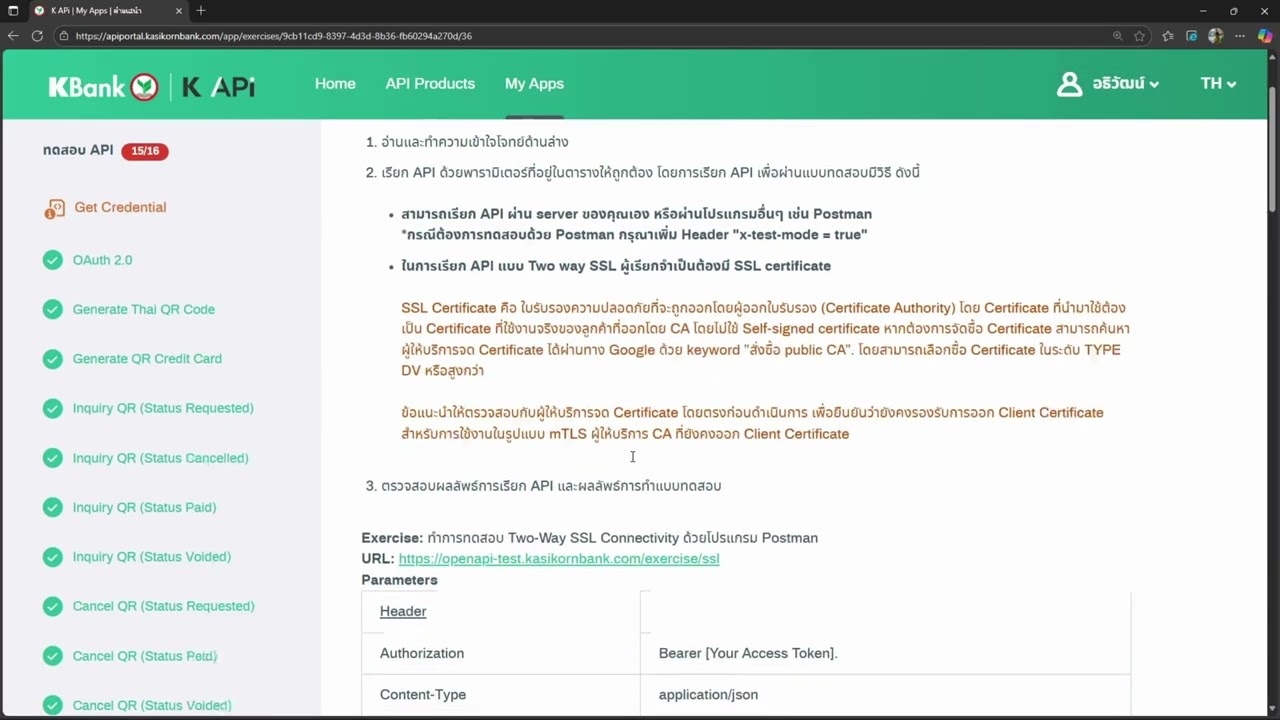1280x720 pixels.
Task: Open the zoom magnifier icon in address bar
Action: [x=1117, y=36]
